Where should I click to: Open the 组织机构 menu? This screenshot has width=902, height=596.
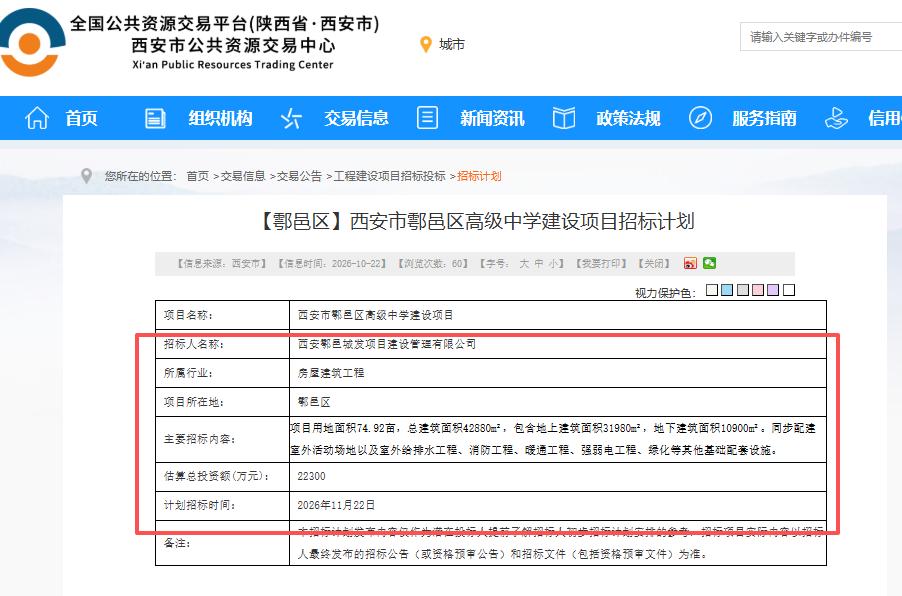(x=220, y=119)
